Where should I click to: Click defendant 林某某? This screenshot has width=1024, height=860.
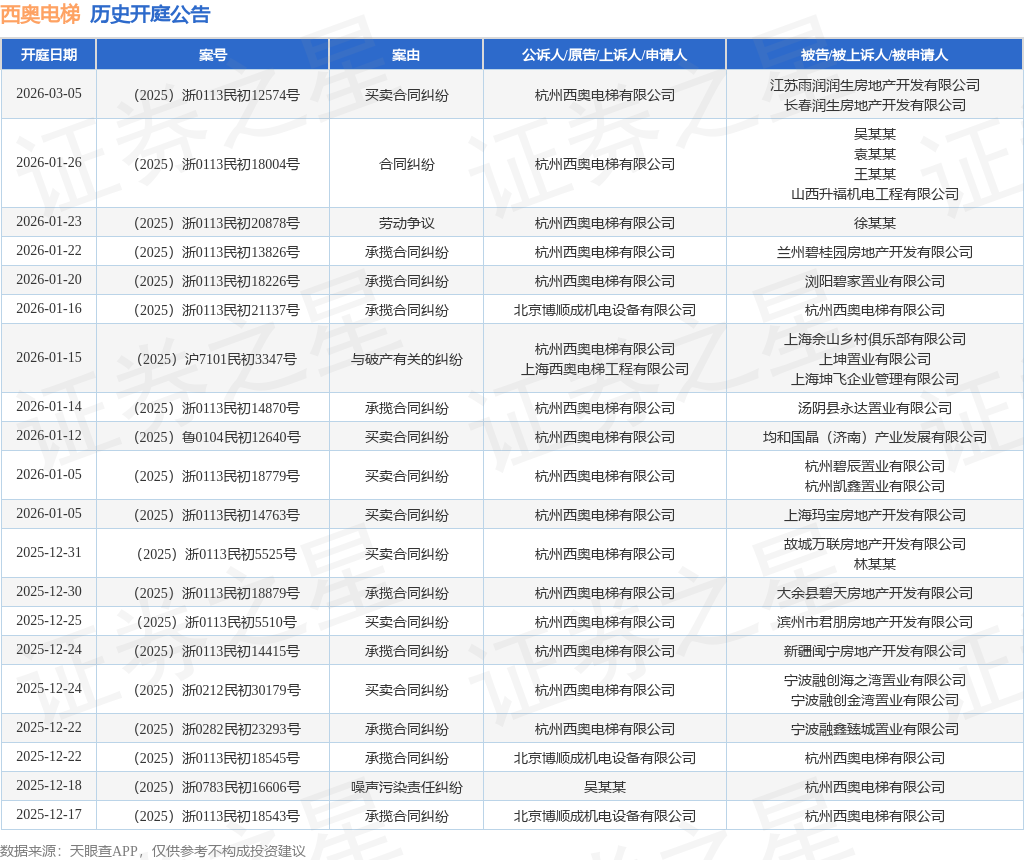click(x=875, y=564)
